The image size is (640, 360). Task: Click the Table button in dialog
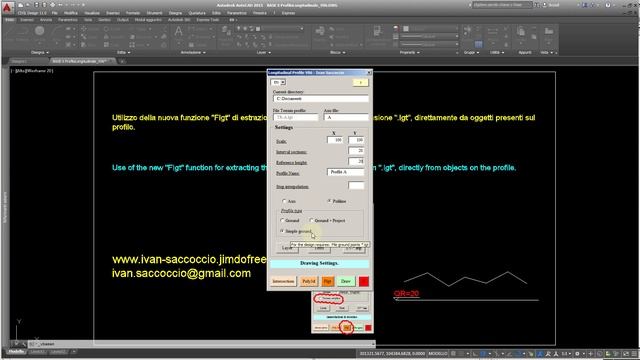319,248
